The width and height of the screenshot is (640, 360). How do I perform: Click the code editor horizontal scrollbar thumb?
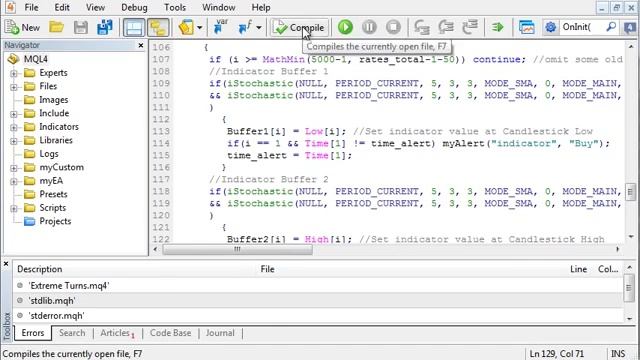click(x=237, y=249)
